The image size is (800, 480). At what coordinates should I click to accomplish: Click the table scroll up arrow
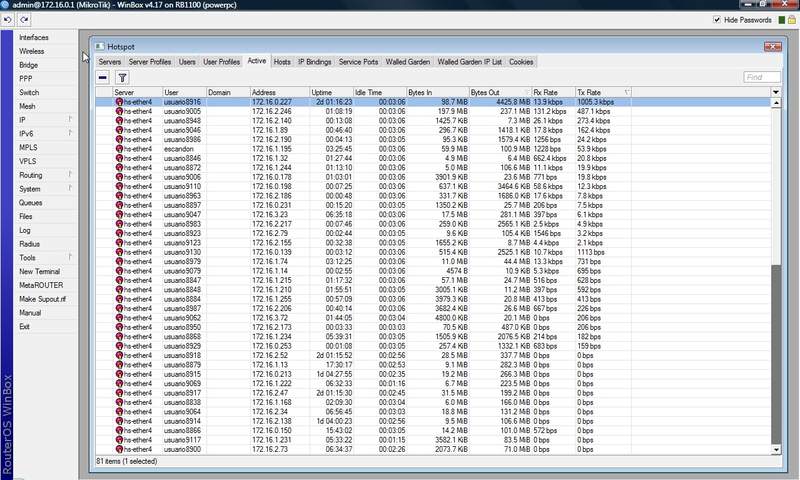pos(776,103)
